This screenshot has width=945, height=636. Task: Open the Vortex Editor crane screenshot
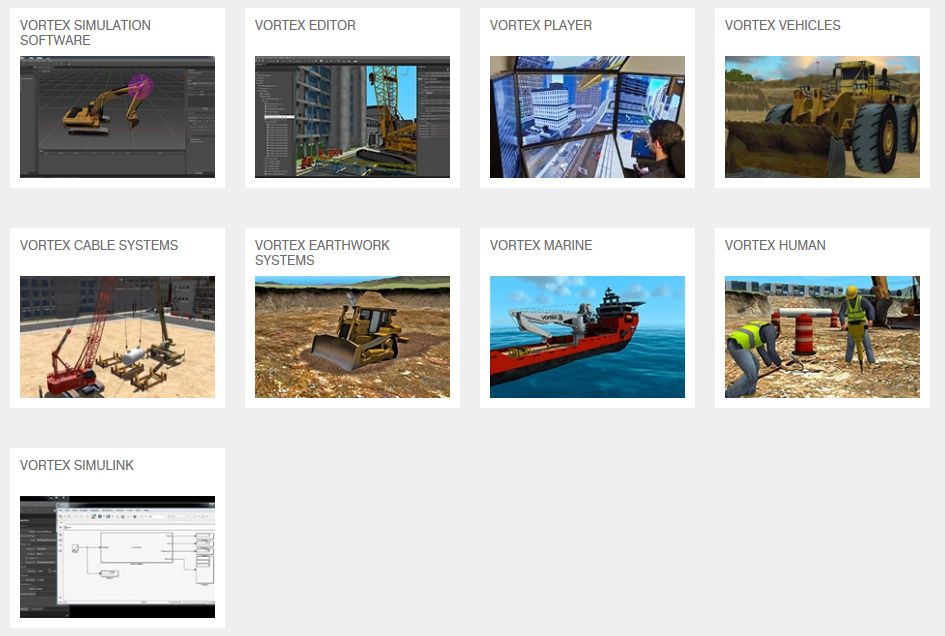(353, 117)
